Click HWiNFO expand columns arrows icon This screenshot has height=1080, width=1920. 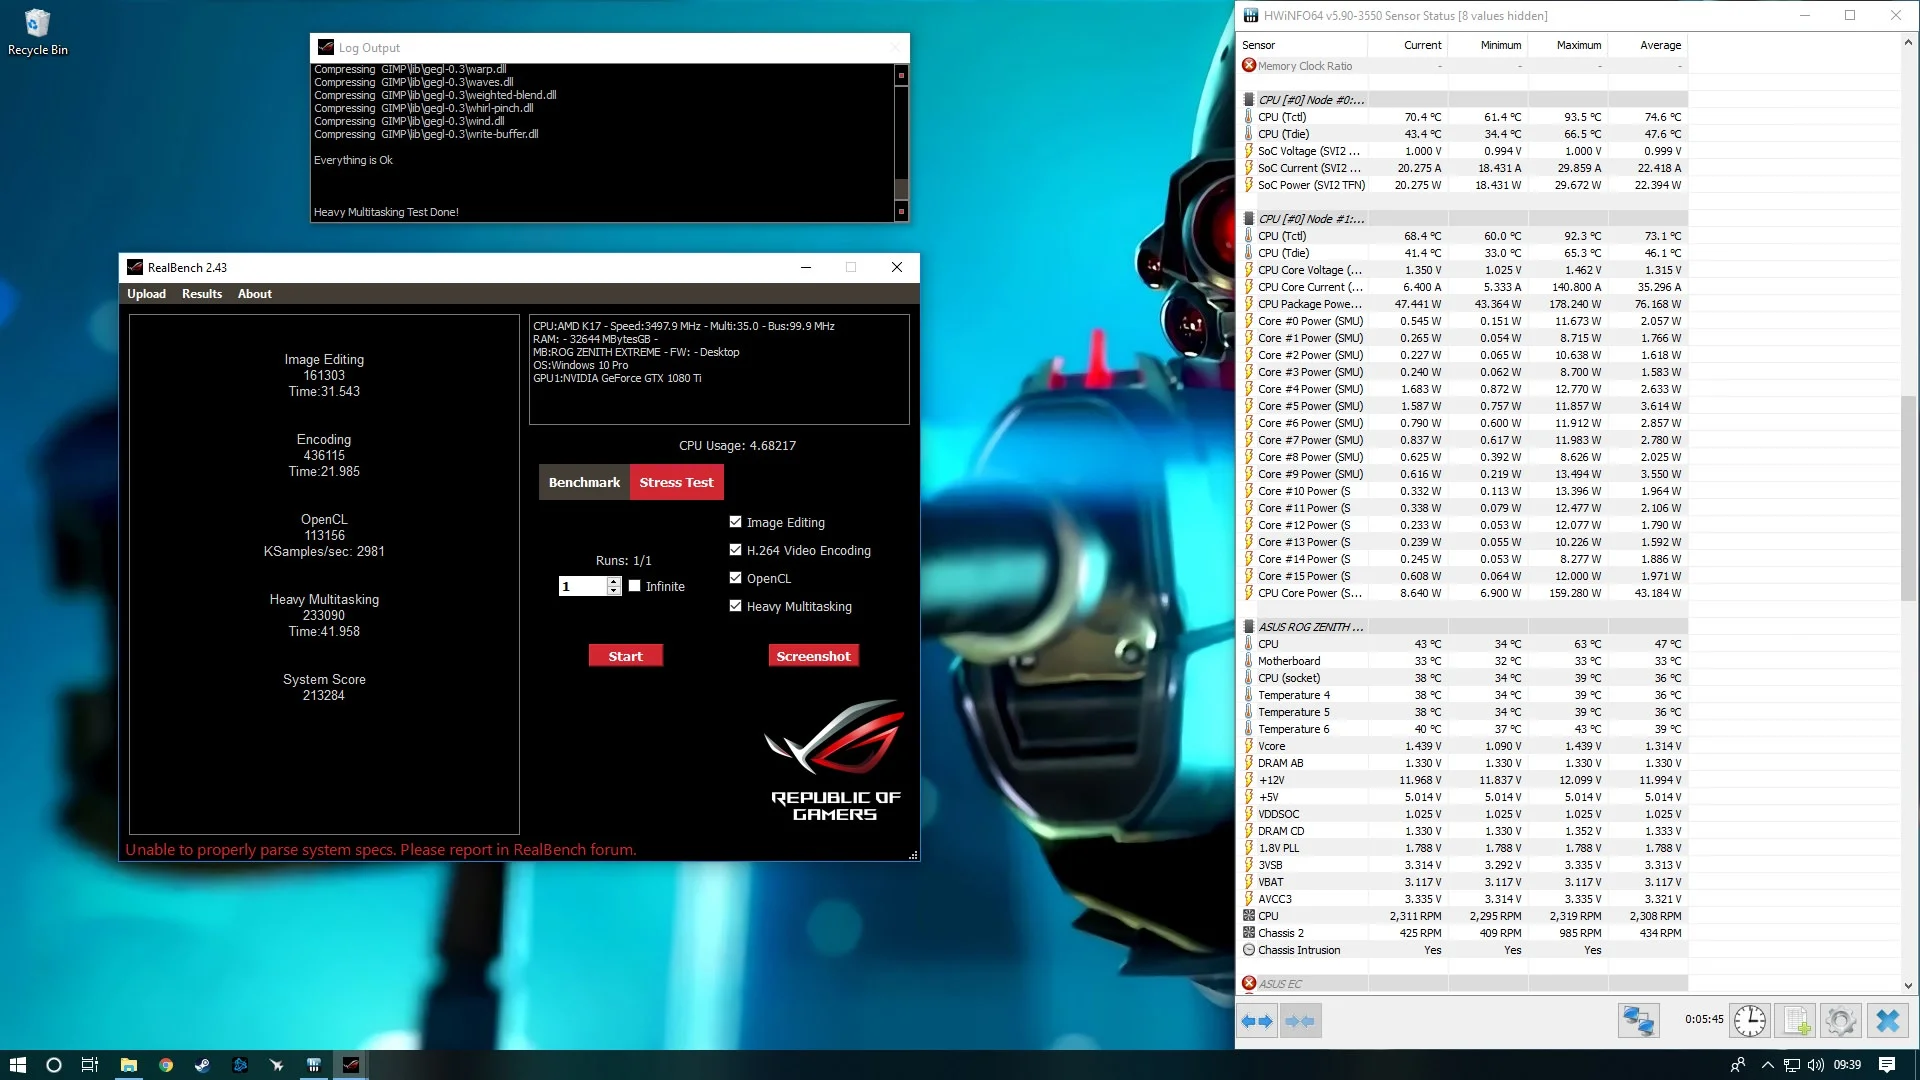tap(1257, 1021)
